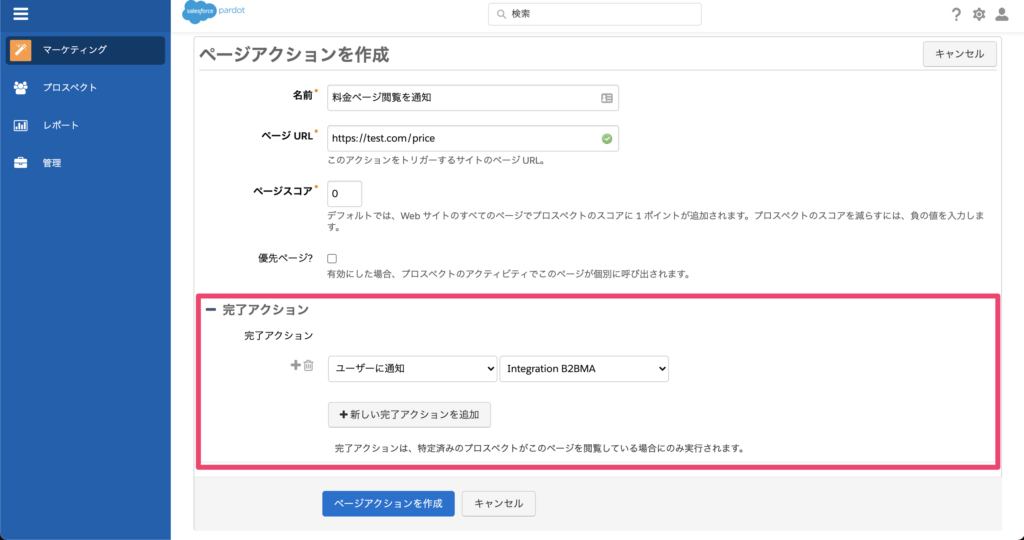Image resolution: width=1024 pixels, height=540 pixels.
Task: Add a completion action row with plus icon
Action: pos(295,365)
